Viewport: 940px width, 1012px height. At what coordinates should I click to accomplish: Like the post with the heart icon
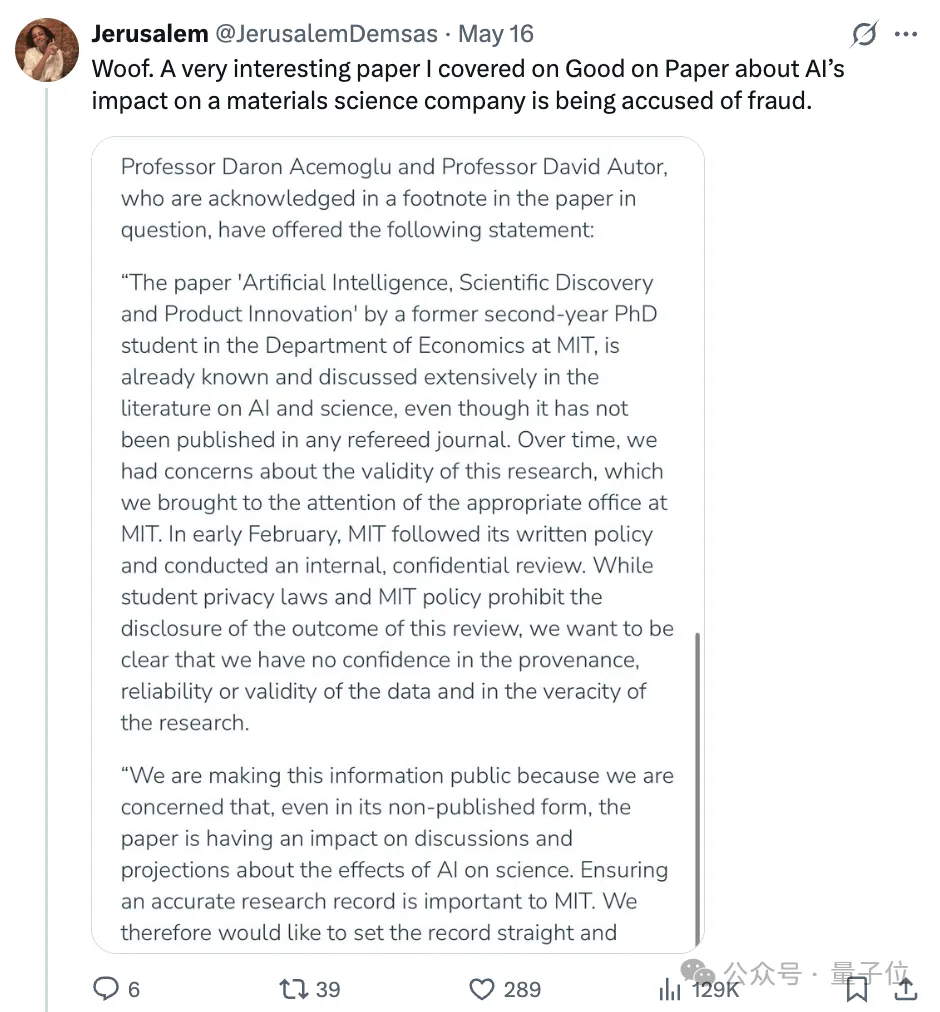(482, 989)
